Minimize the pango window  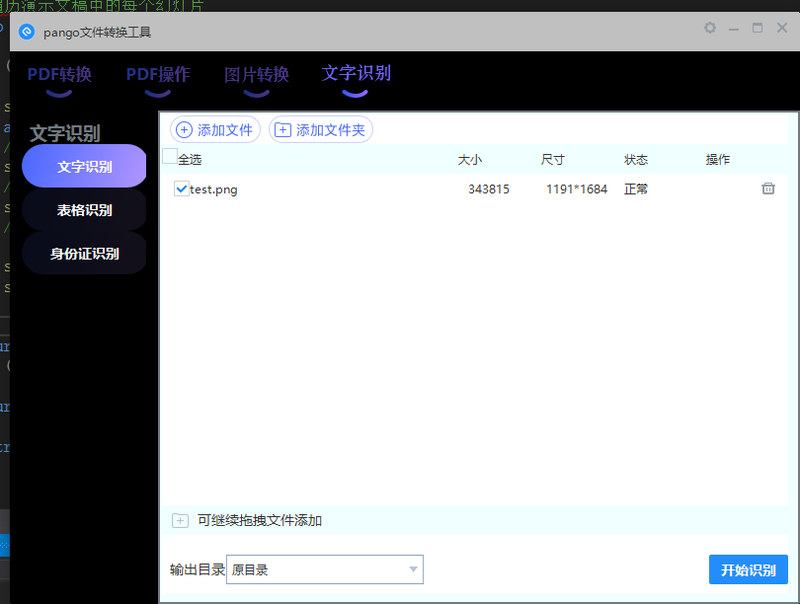[734, 29]
